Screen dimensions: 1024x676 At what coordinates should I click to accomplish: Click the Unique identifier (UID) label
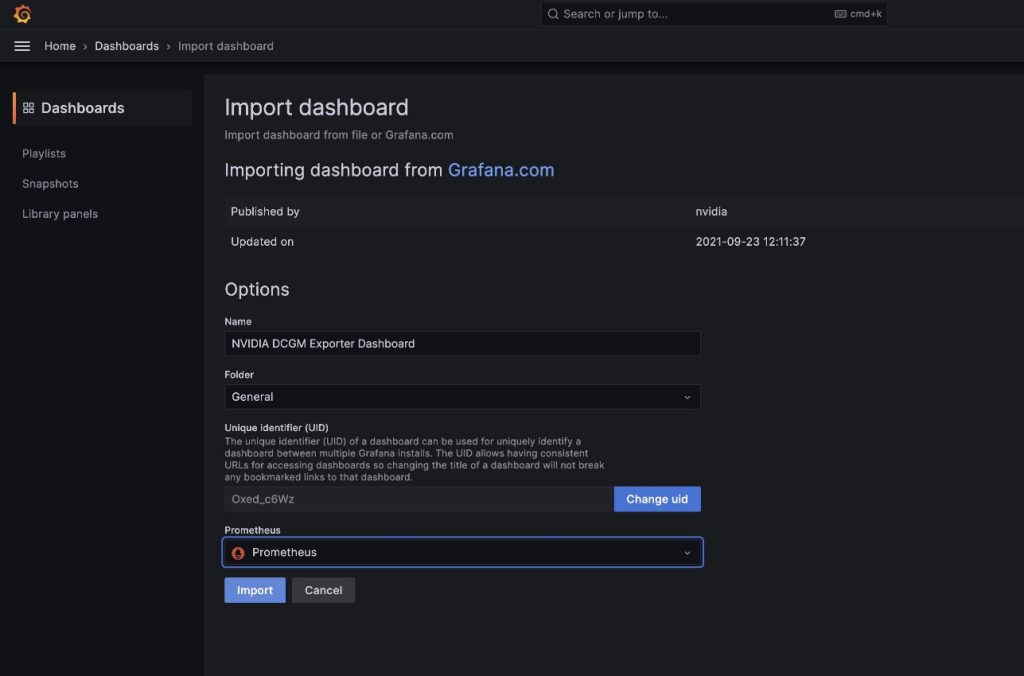[276, 428]
